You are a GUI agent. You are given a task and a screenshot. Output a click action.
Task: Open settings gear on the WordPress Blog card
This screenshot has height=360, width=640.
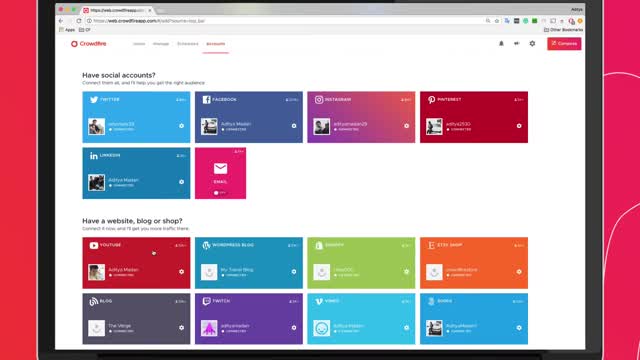[x=294, y=272]
